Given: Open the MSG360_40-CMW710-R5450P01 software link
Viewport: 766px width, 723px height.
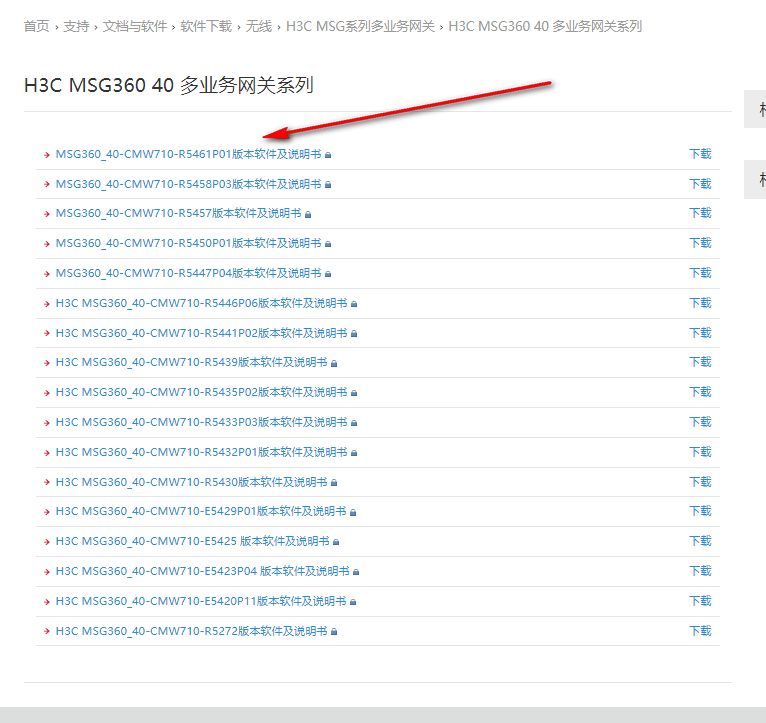Looking at the screenshot, I should 189,243.
